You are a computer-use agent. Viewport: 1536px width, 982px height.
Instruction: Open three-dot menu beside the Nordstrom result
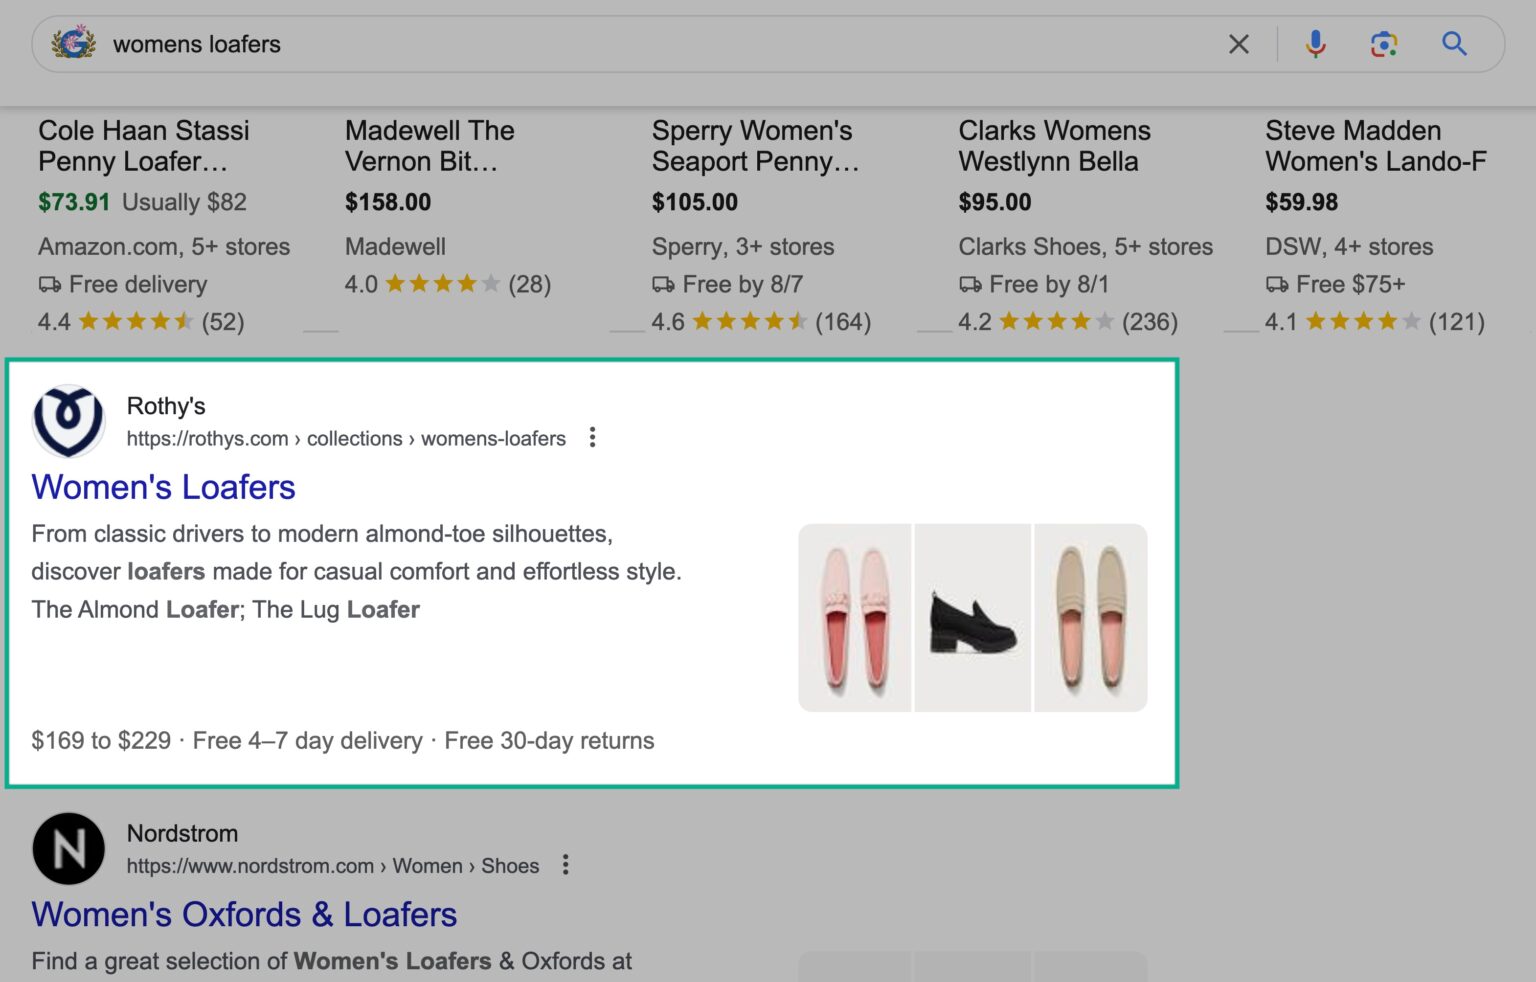click(566, 865)
